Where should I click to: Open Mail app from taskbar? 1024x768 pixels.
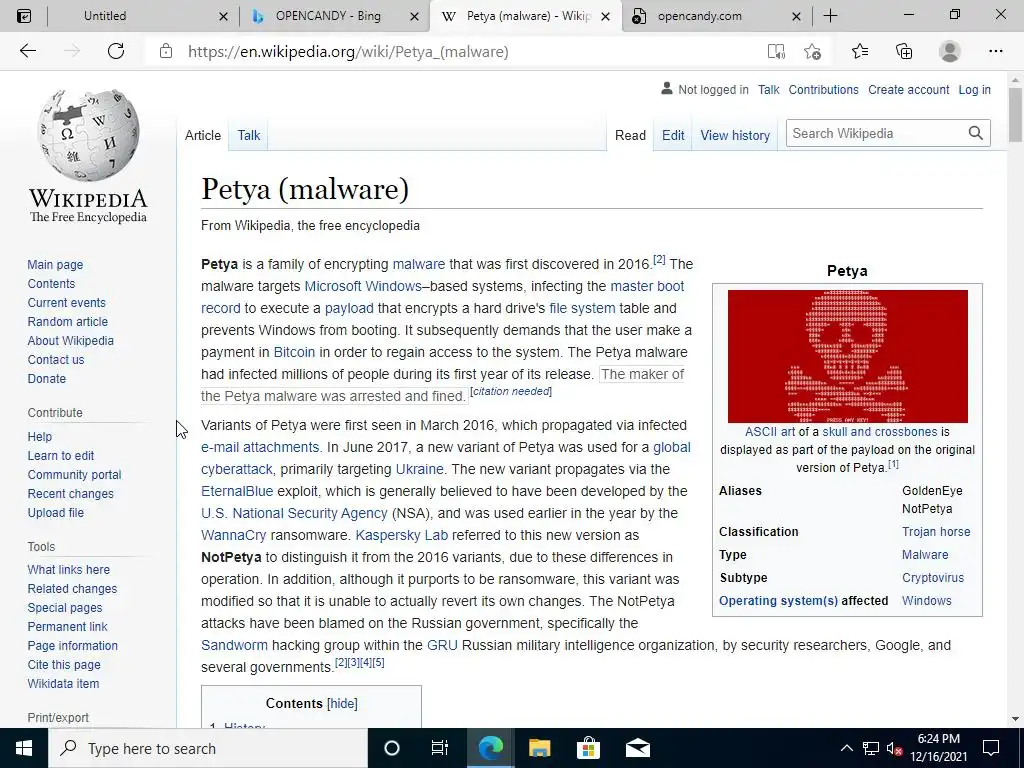637,748
